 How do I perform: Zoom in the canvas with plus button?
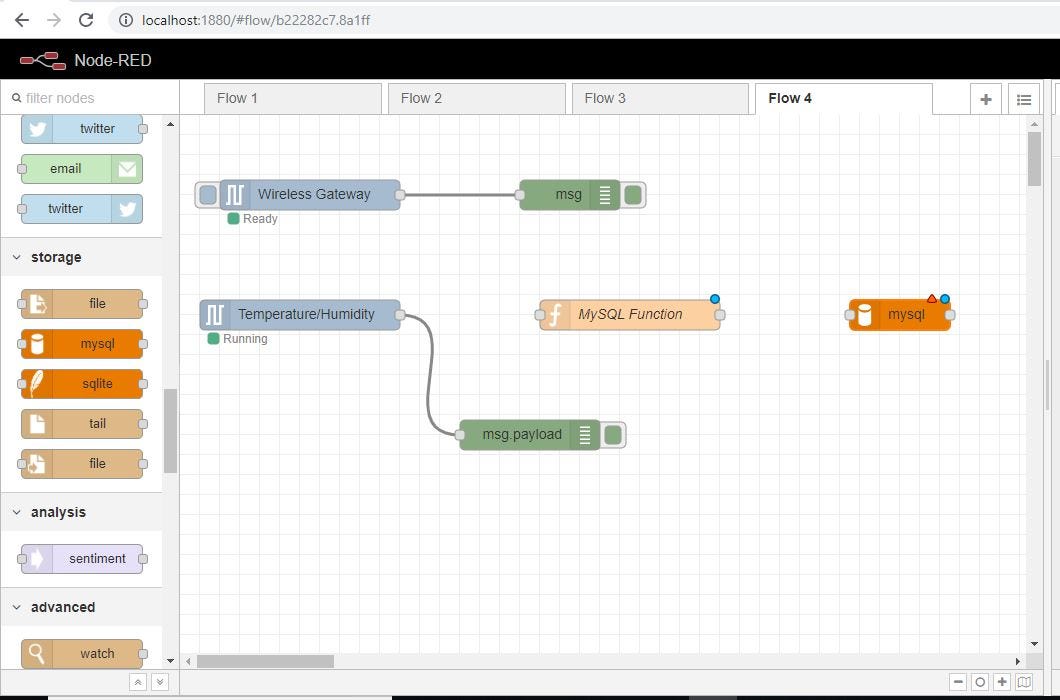pyautogui.click(x=1002, y=682)
